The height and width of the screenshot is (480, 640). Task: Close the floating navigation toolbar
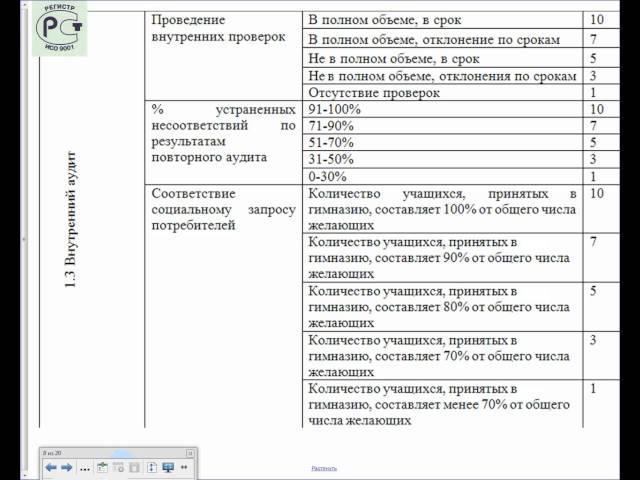click(x=190, y=453)
